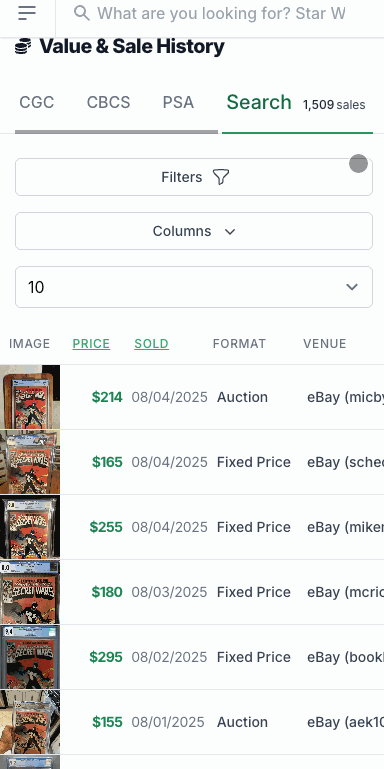
Task: Open the $180 sale comic thumbnail
Action: 30,592
